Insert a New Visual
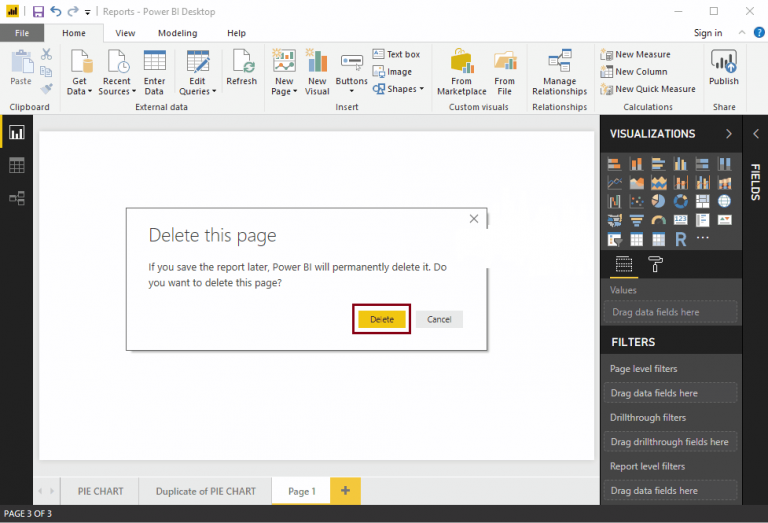Viewport: 768px width, 523px height. (x=317, y=73)
